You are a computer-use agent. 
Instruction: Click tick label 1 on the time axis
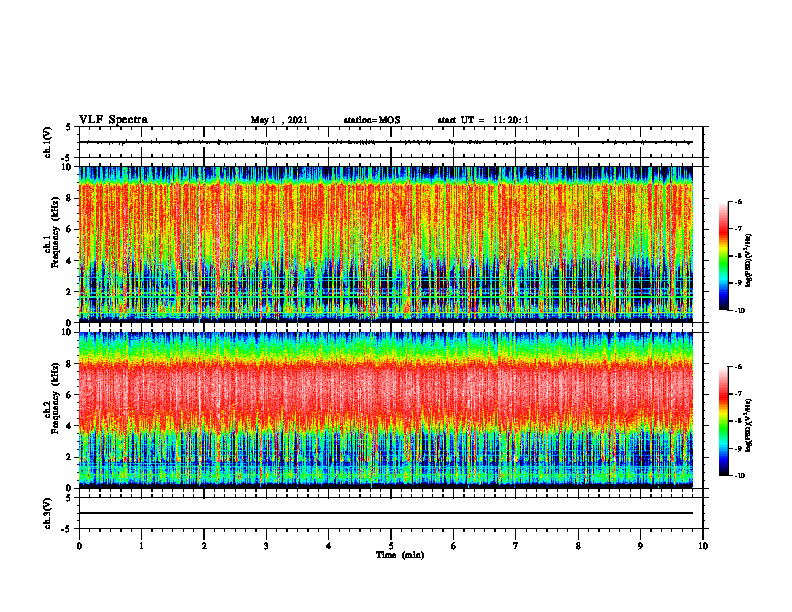[141, 546]
